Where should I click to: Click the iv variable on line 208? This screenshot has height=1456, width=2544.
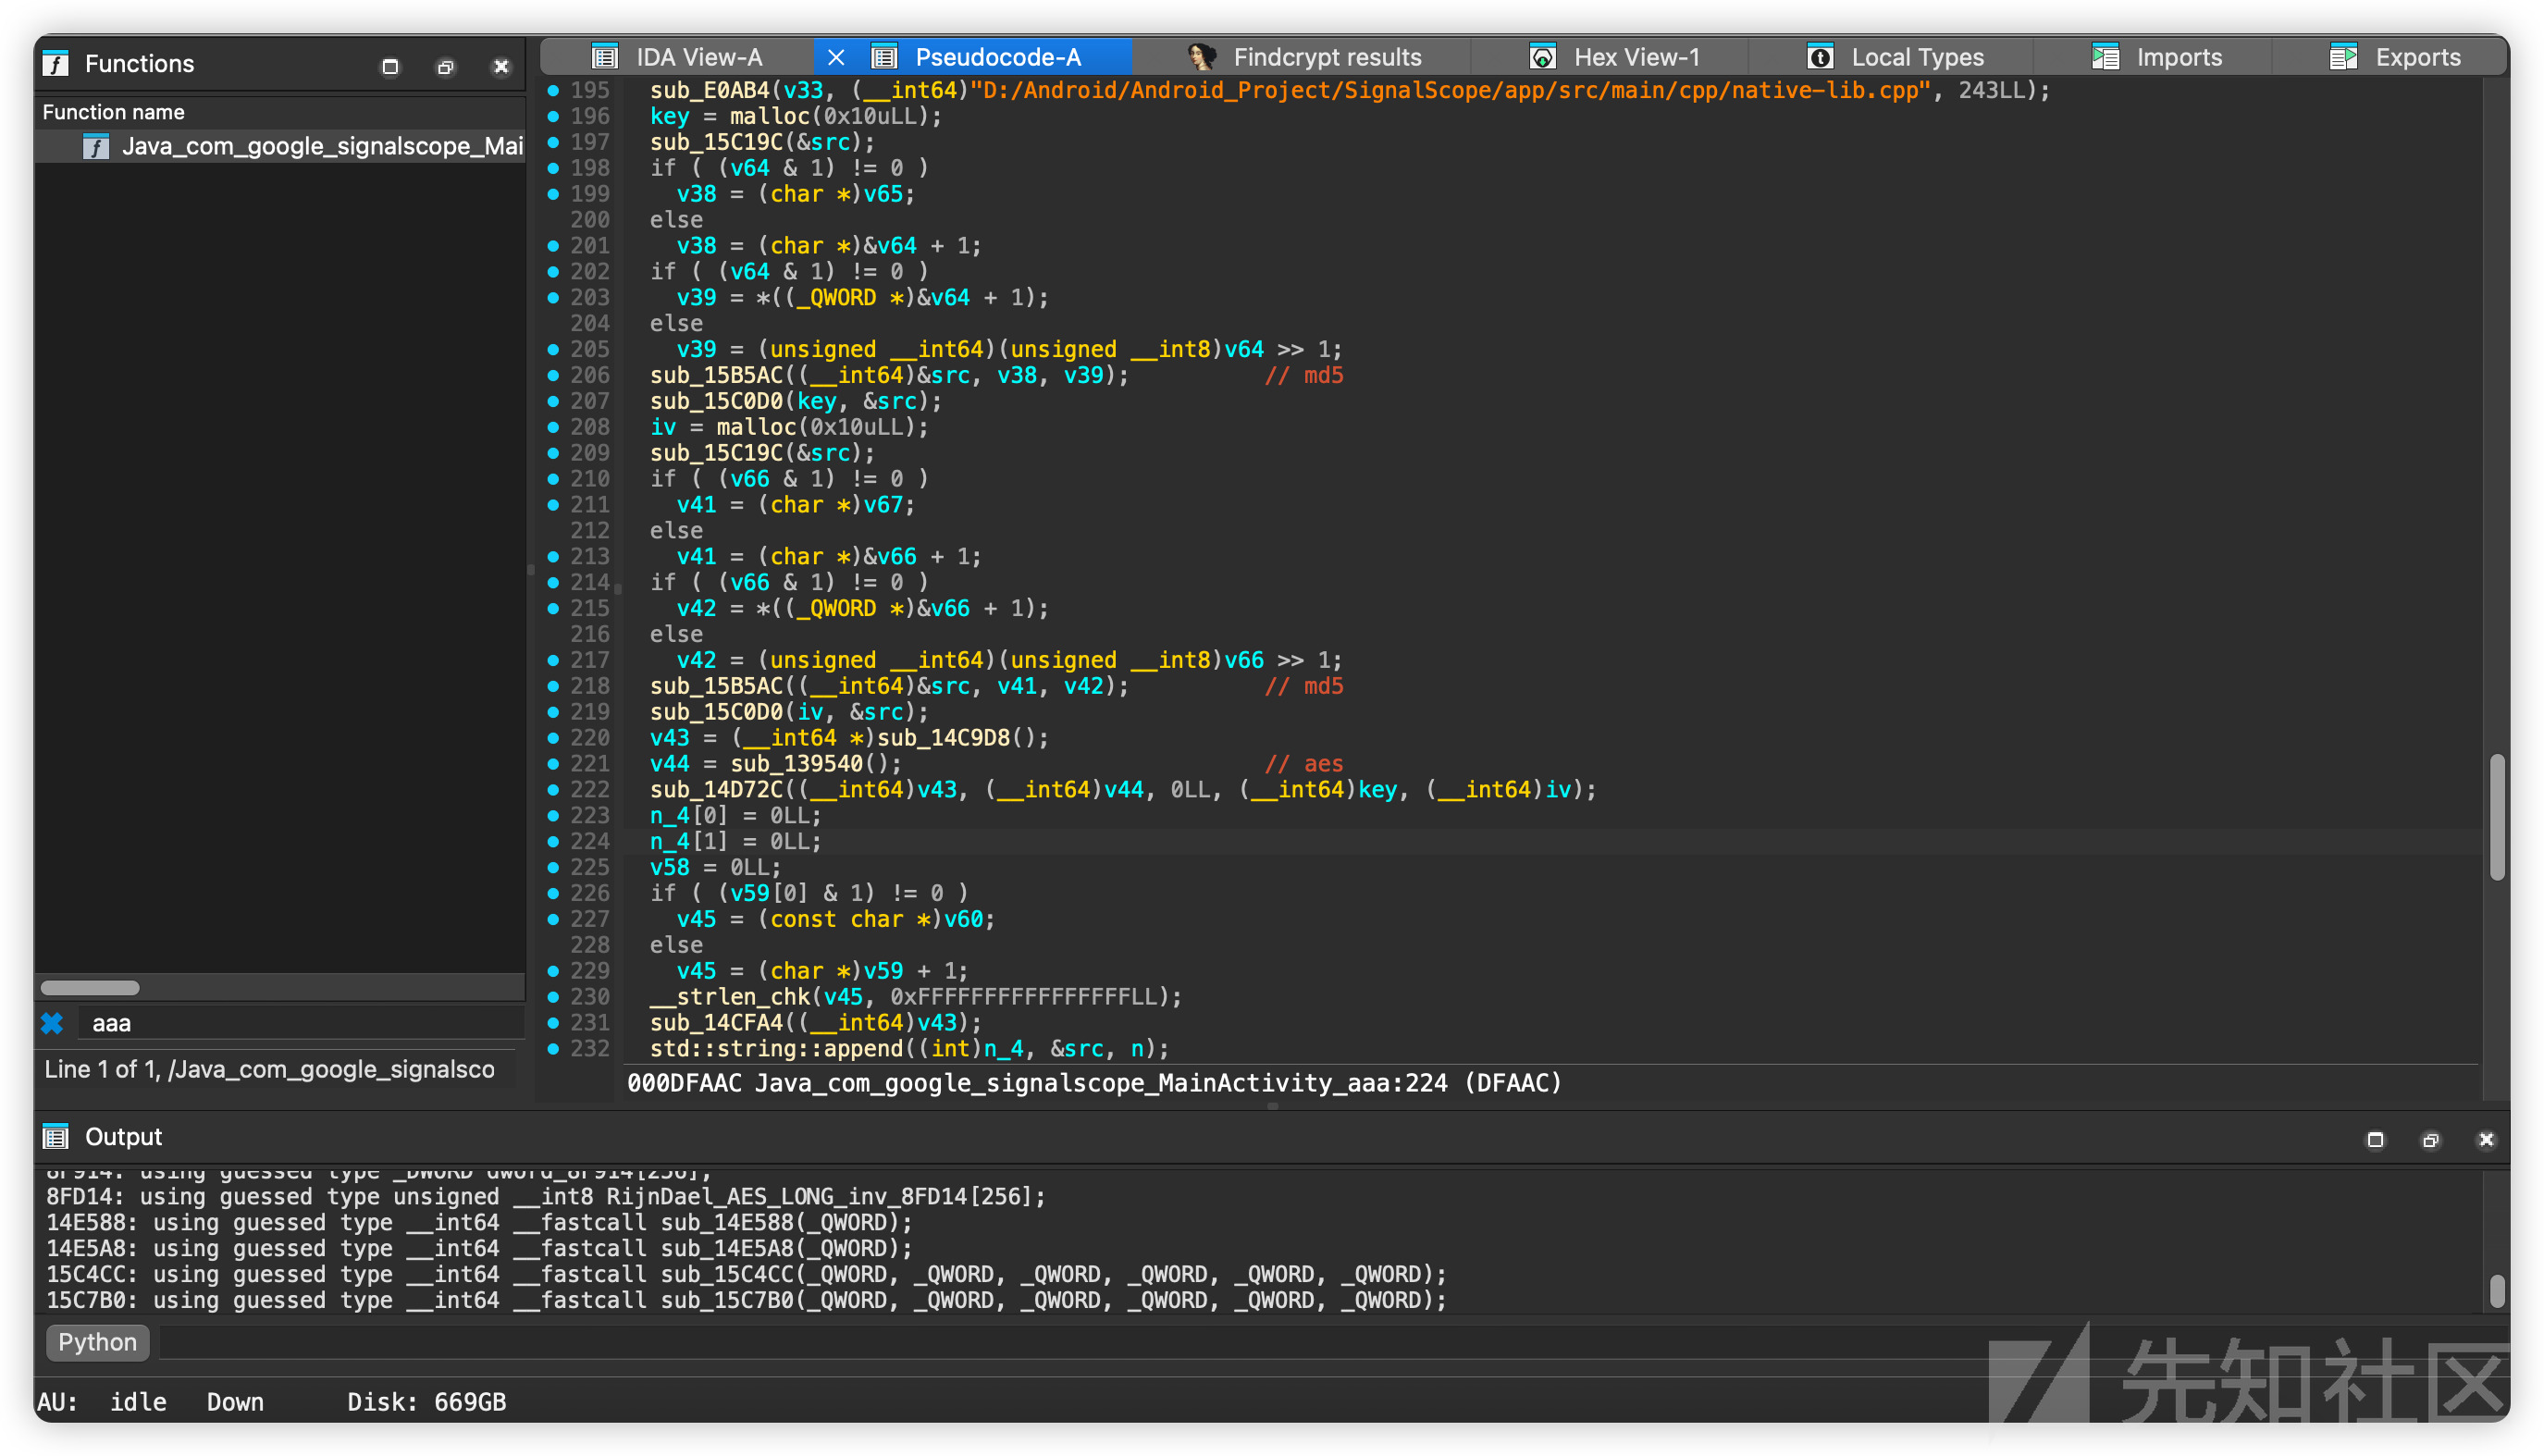(663, 427)
